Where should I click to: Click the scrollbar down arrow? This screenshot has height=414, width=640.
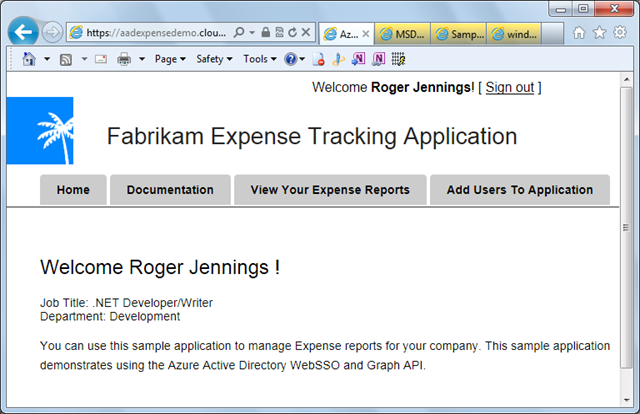[627, 401]
